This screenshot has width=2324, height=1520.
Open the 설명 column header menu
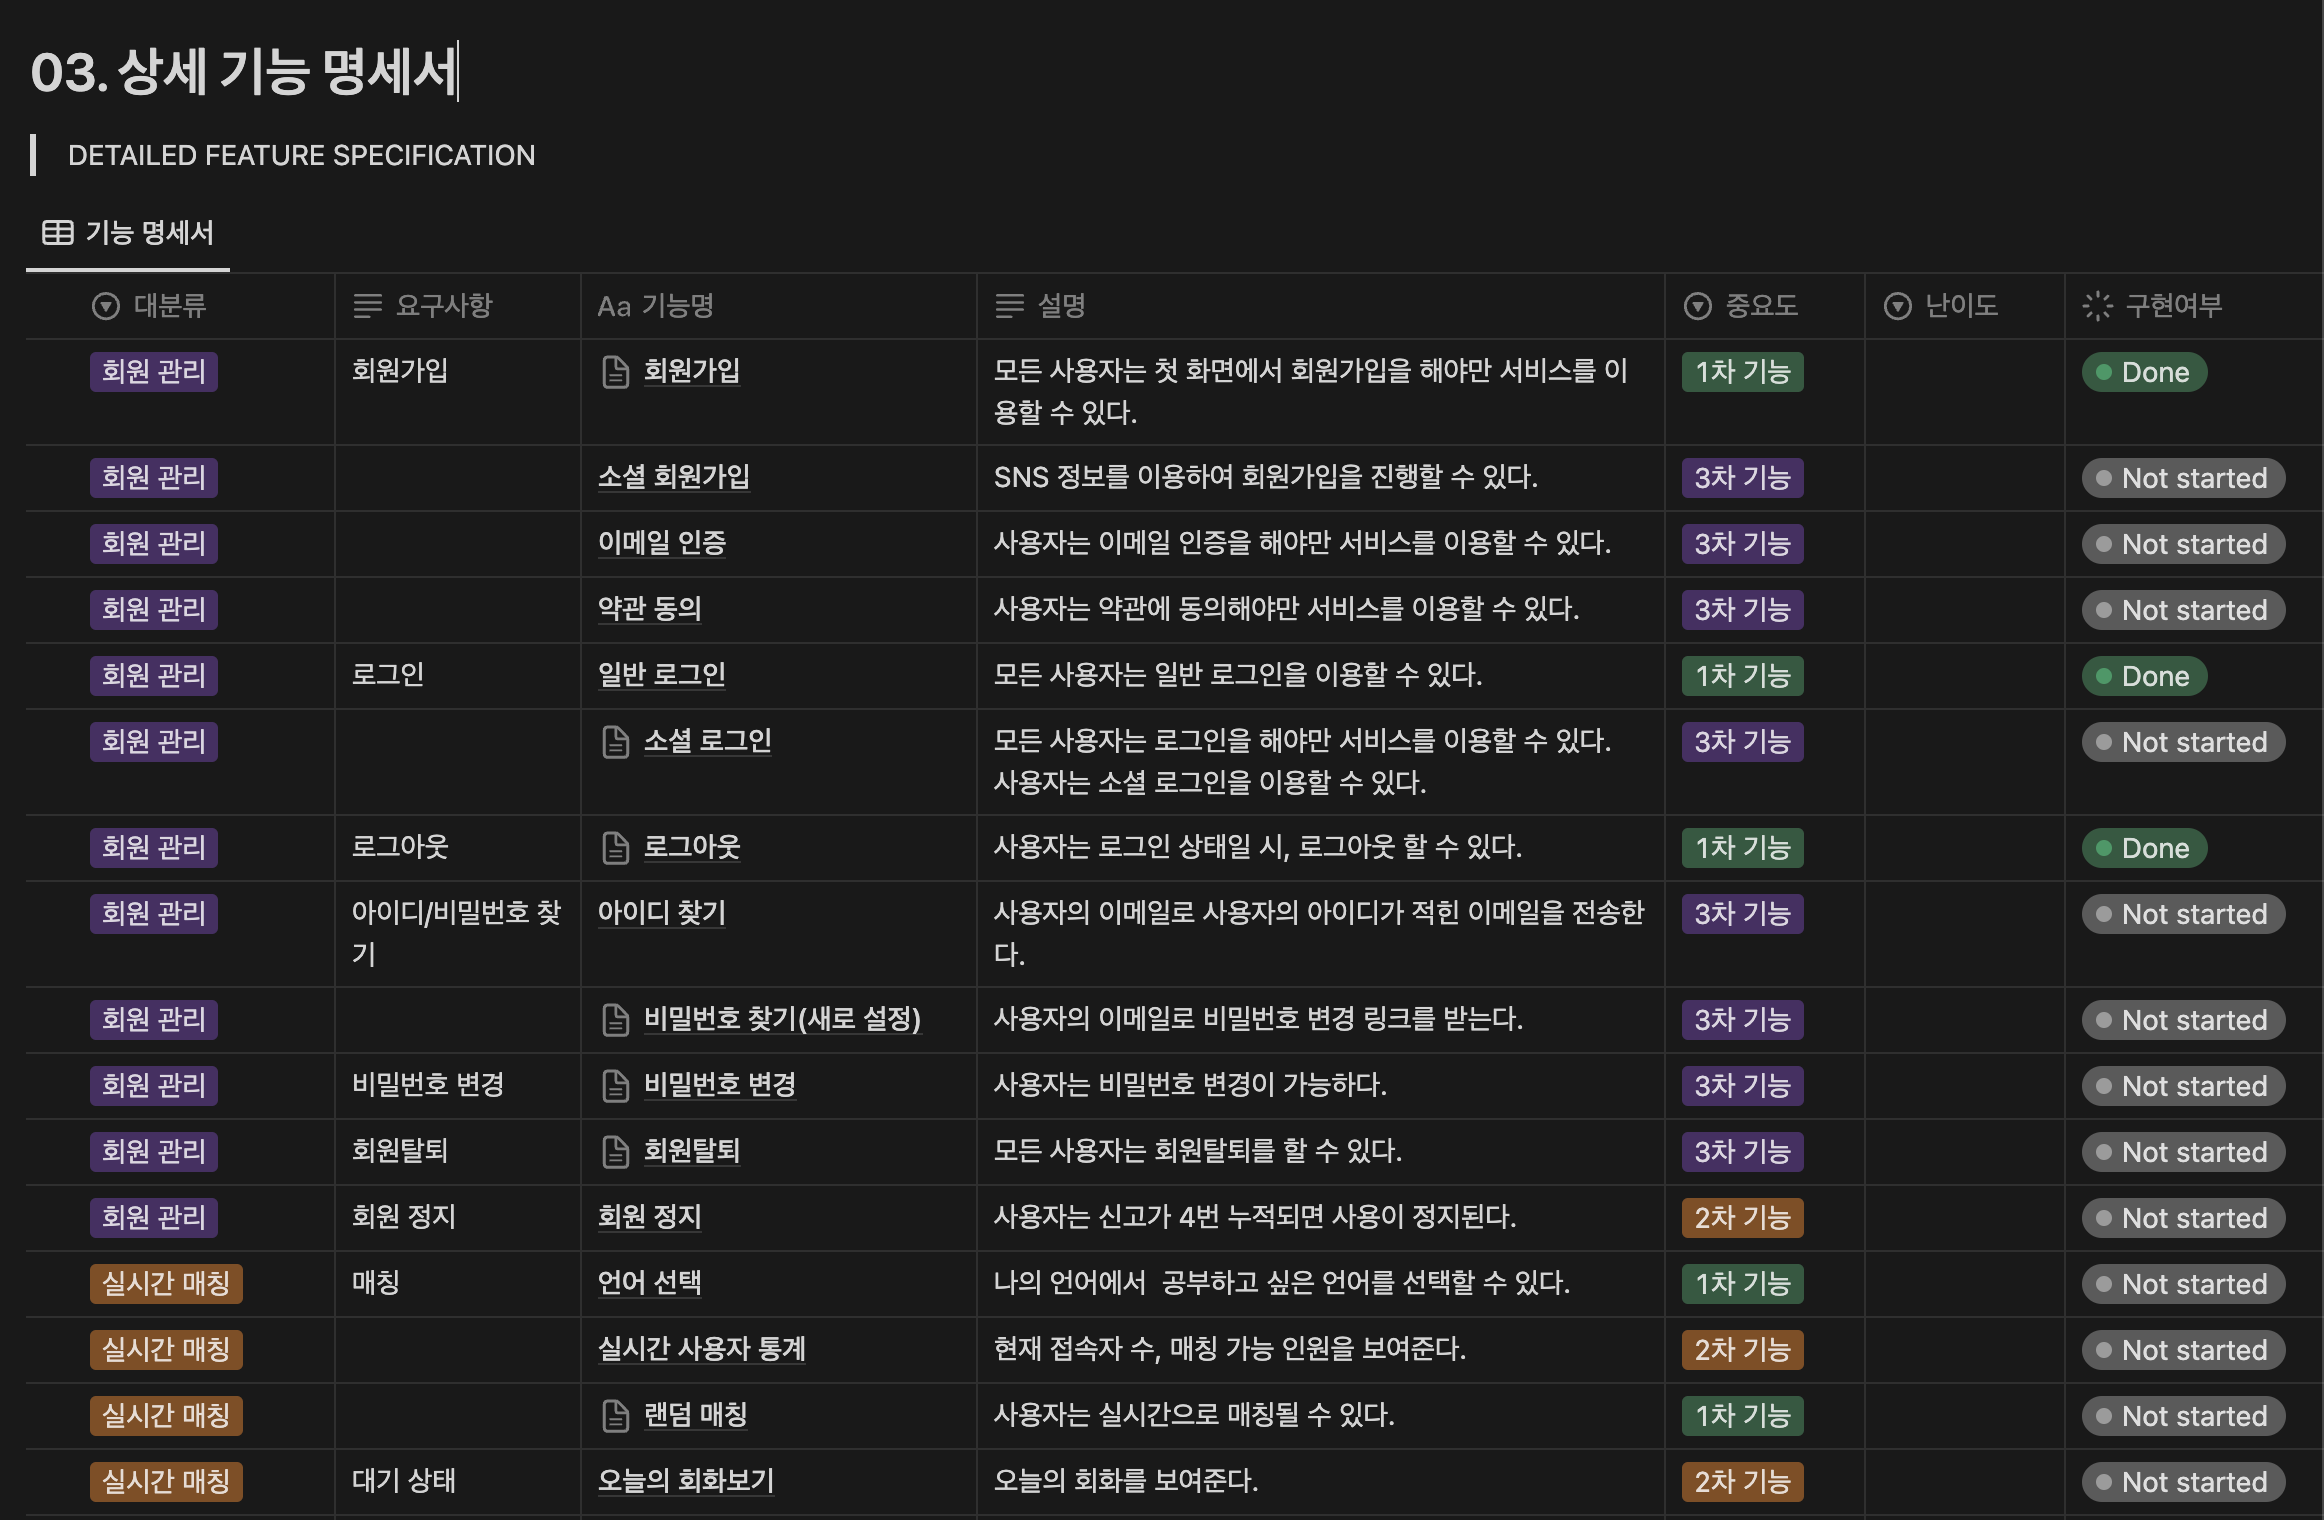click(1060, 306)
